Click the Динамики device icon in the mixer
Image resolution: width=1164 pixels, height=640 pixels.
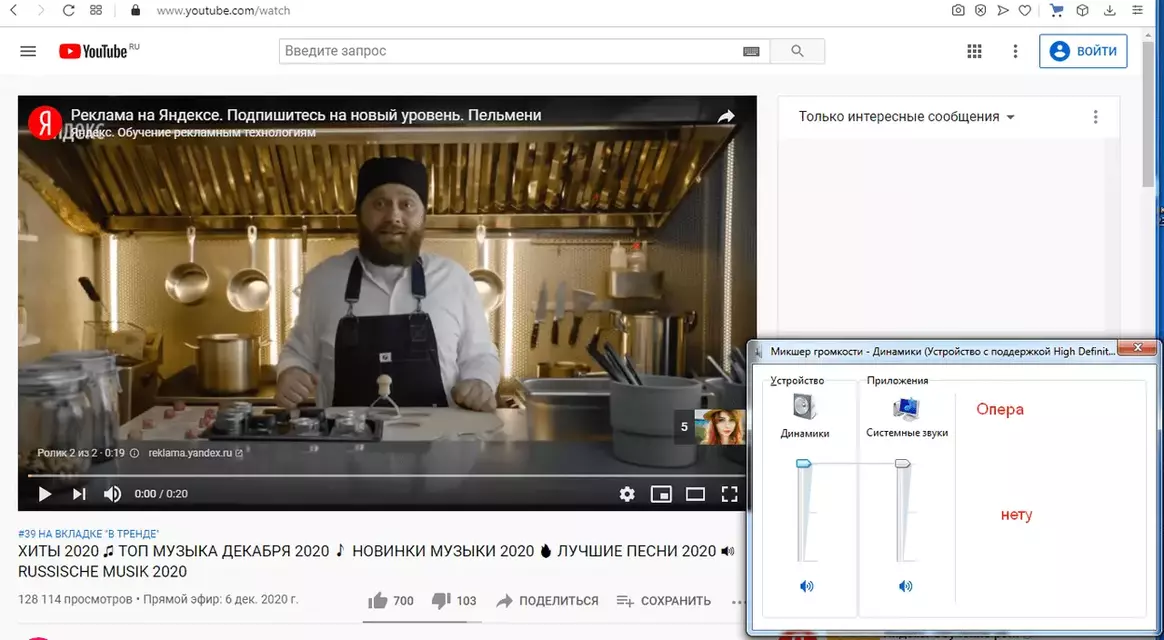805,407
